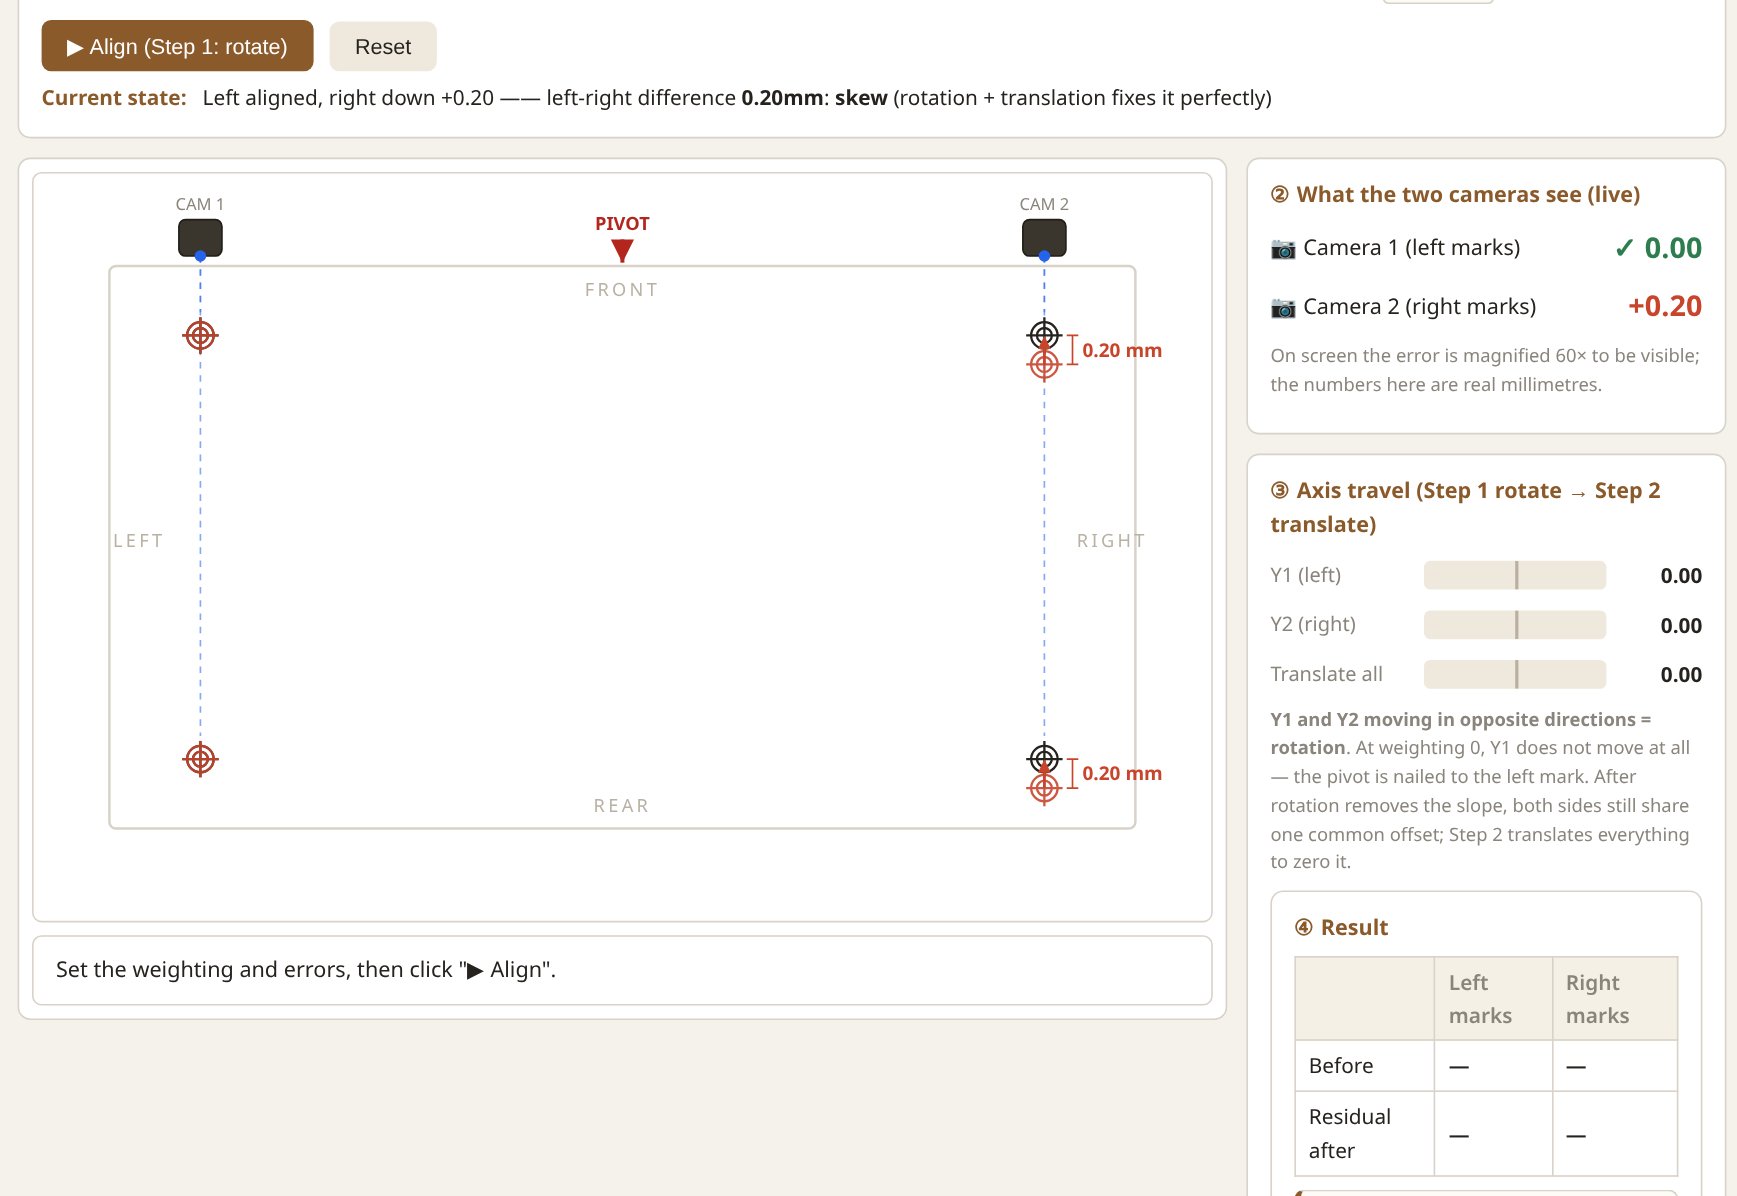Click the Right marks column header

[1615, 999]
